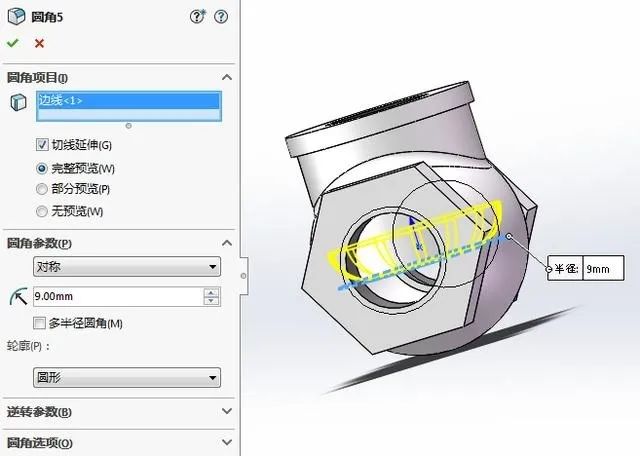Collapse the 圆角参数 section
Viewport: 640px width, 456px height.
[227, 243]
